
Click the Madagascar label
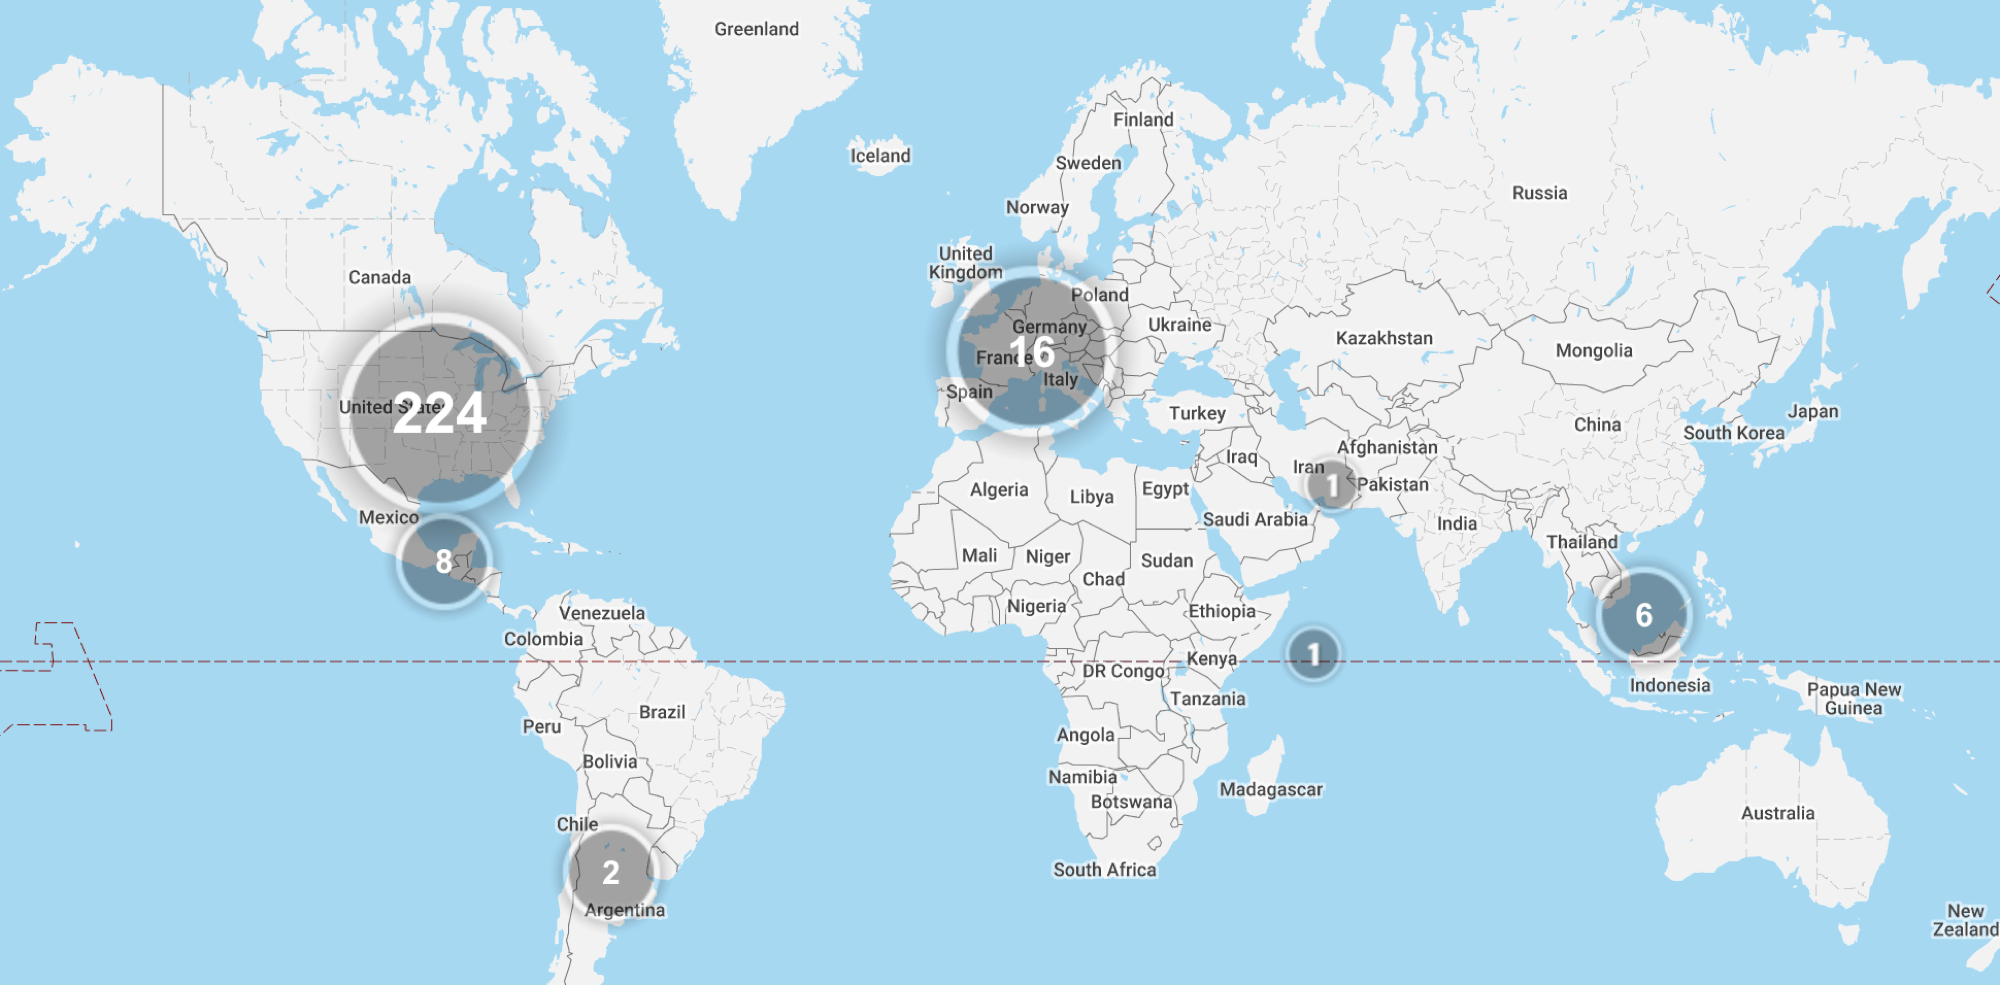pos(1270,790)
